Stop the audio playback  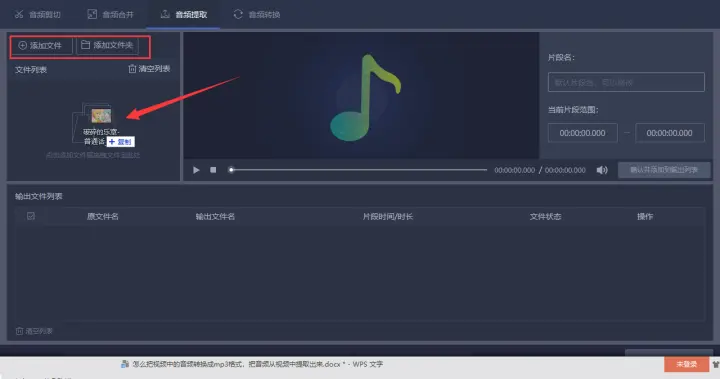[x=213, y=170]
